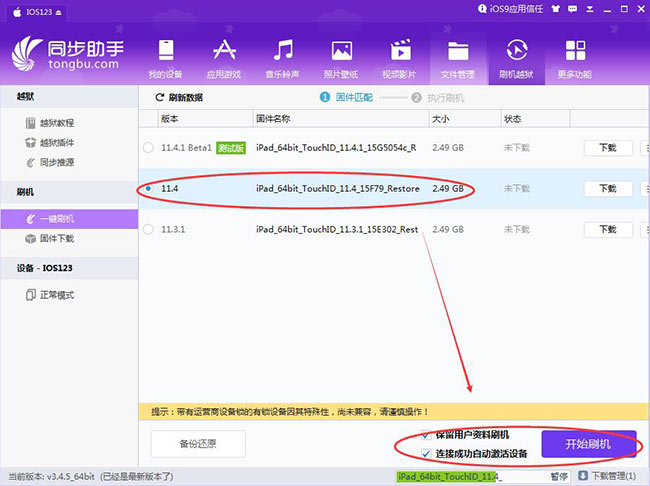Click the 版本 column header
The width and height of the screenshot is (650, 486).
tap(205, 119)
